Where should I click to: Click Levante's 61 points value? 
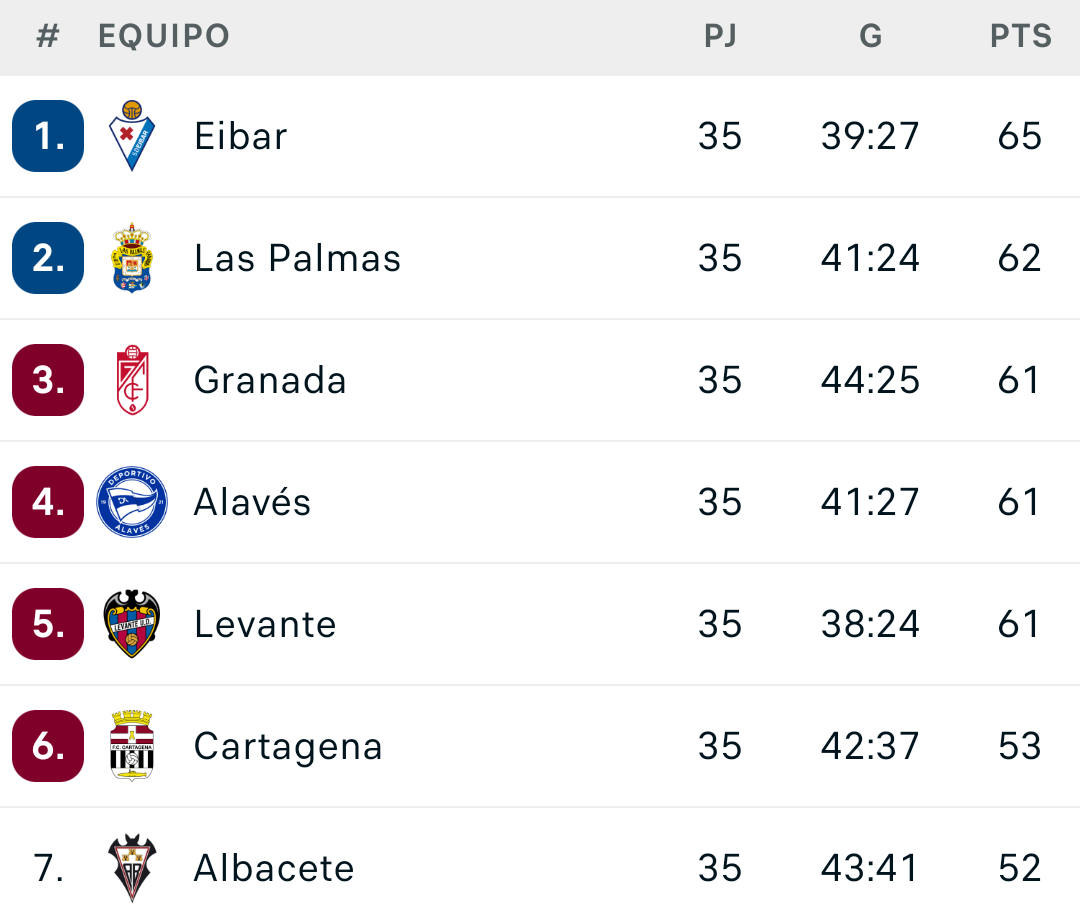tap(1020, 625)
